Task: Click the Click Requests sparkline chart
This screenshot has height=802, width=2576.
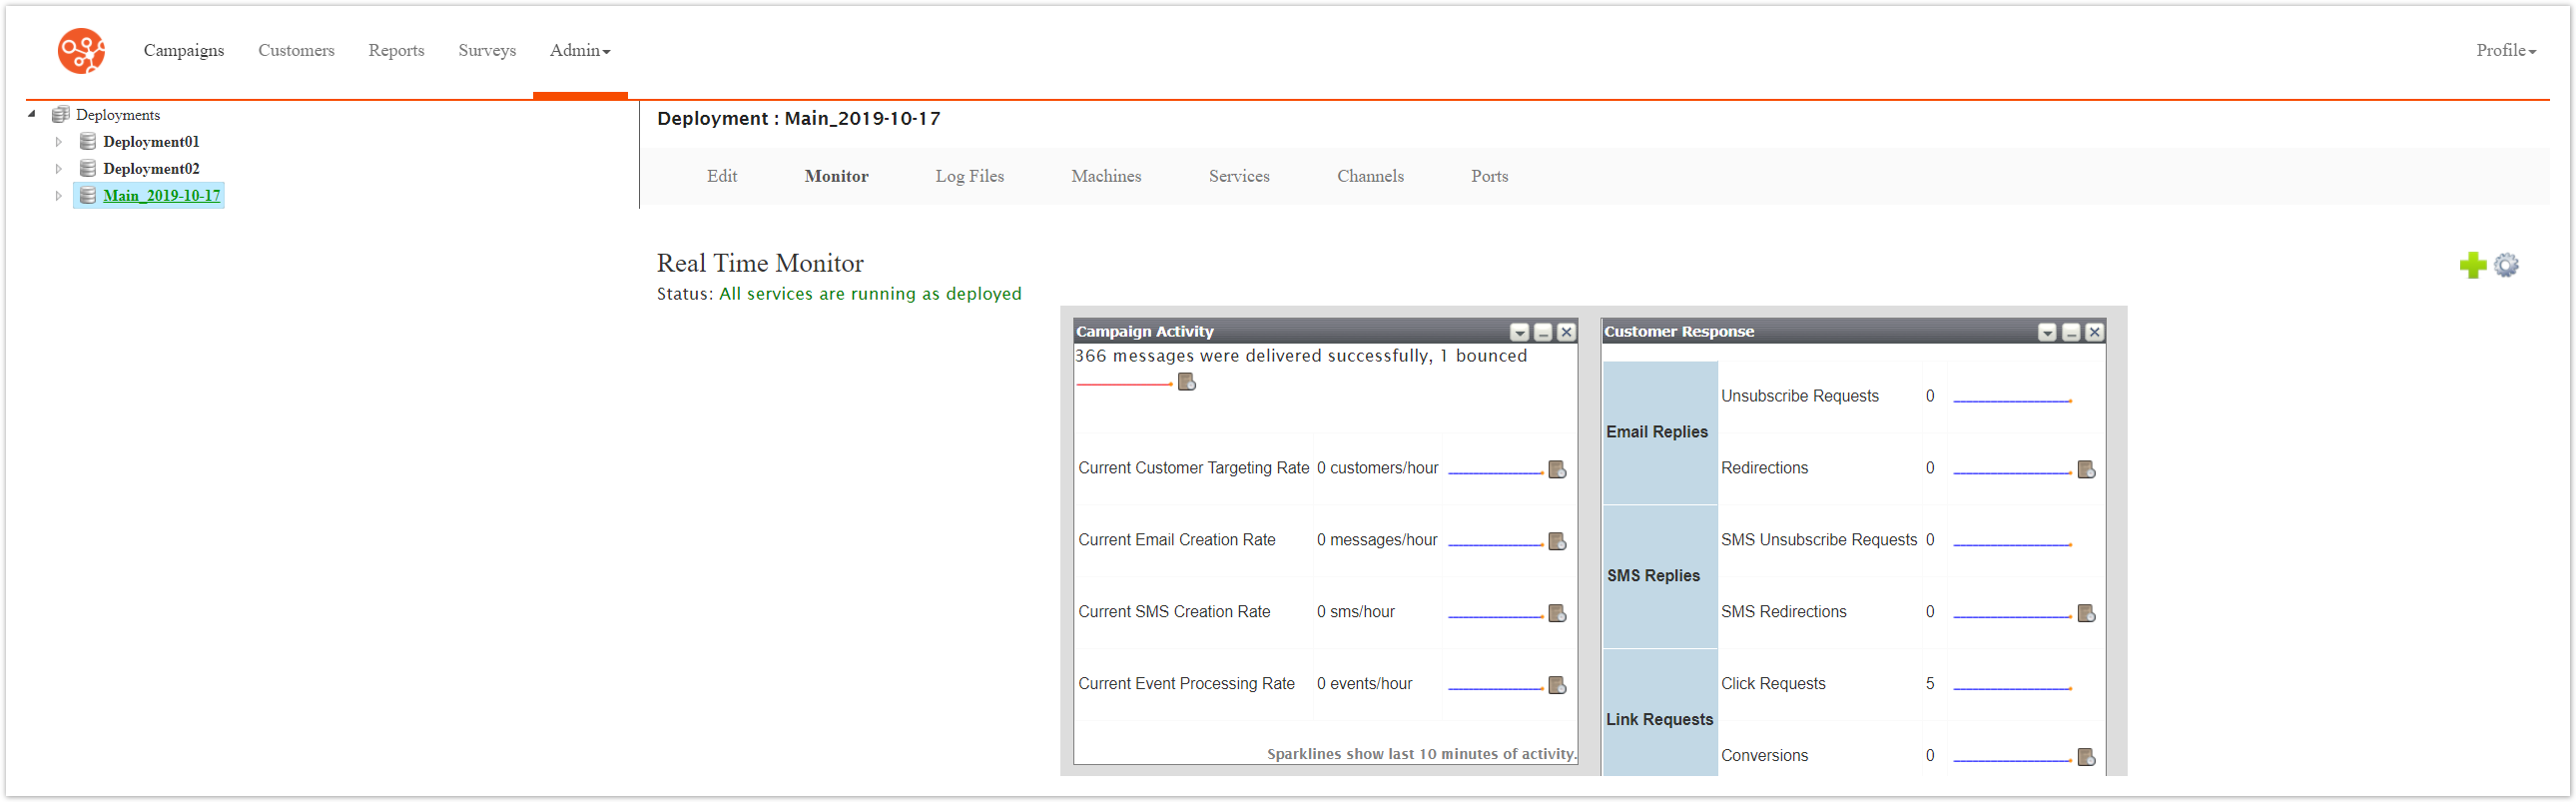Action: 2011,688
